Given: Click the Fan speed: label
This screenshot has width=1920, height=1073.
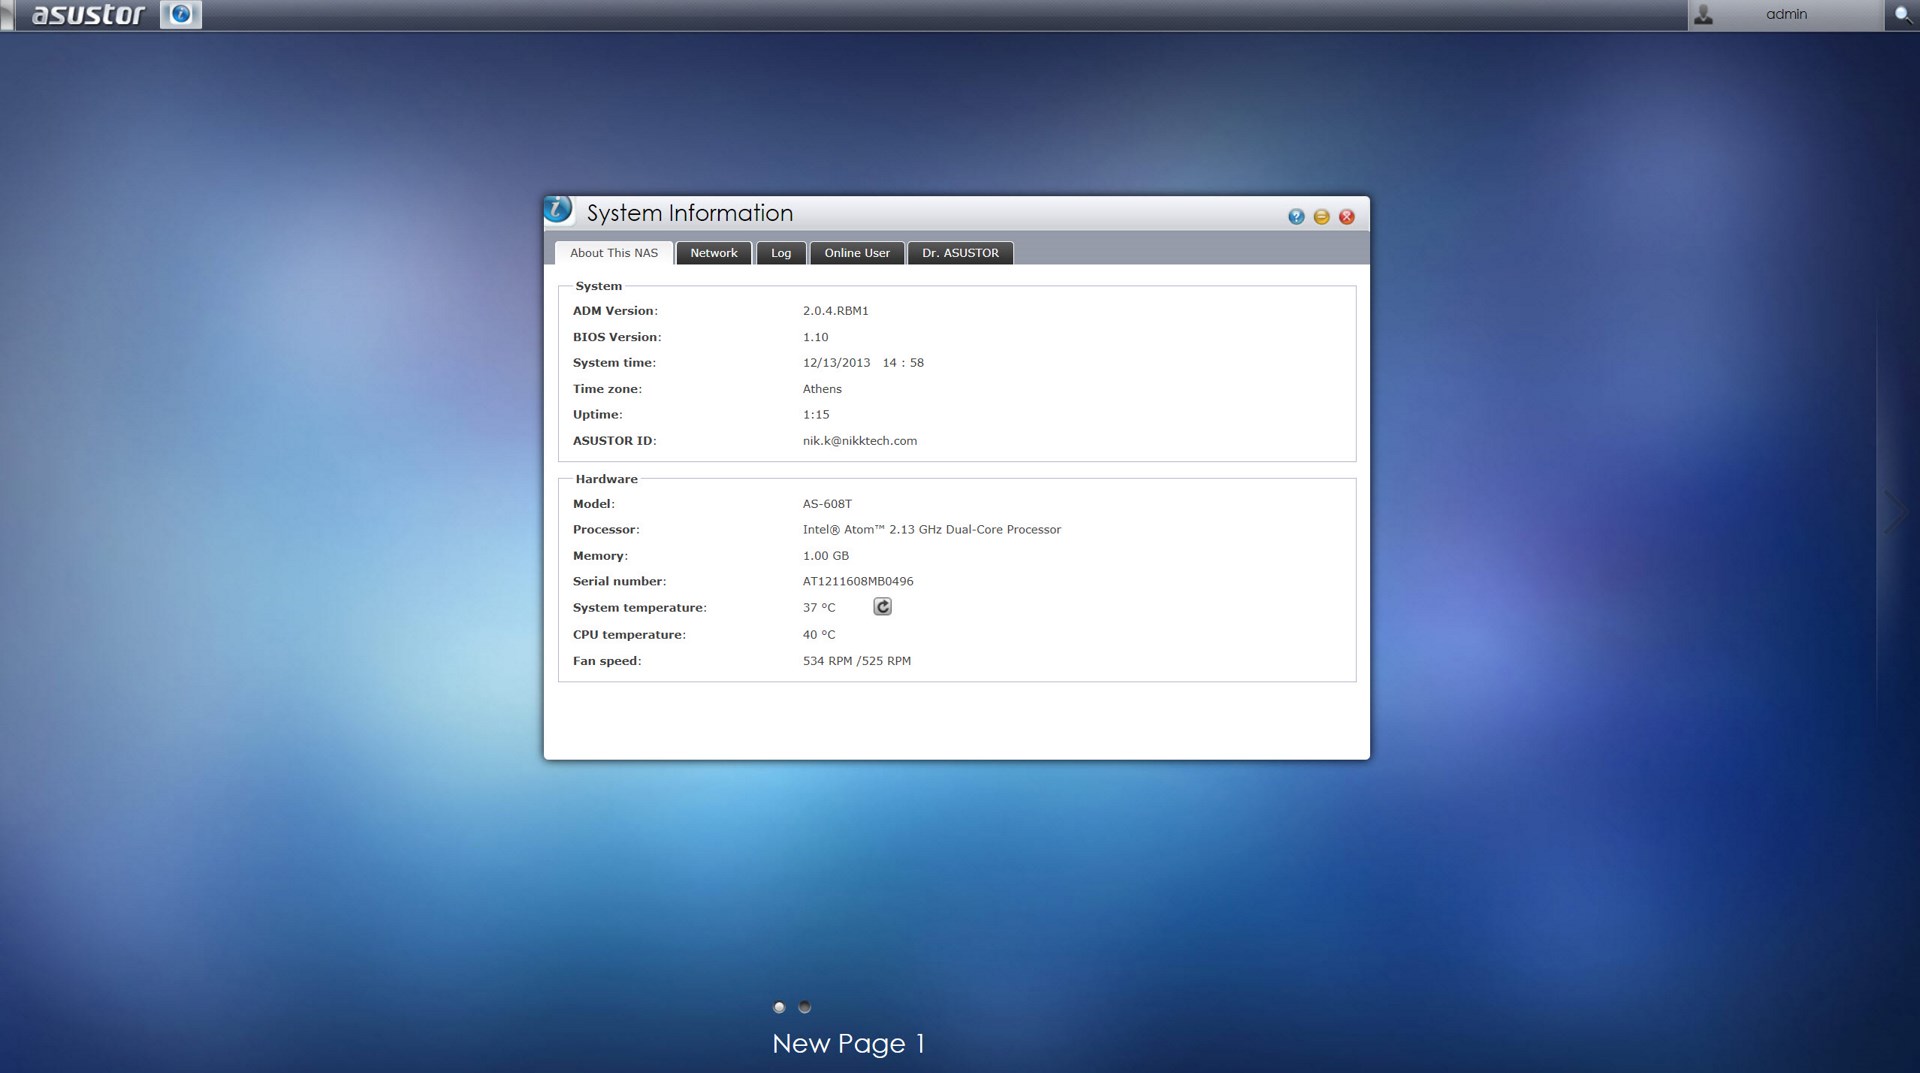Looking at the screenshot, I should coord(607,661).
